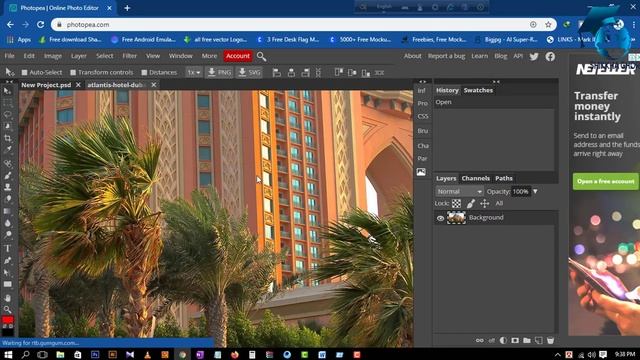Click Open a free account ad button
Image resolution: width=640 pixels, height=360 pixels.
tap(606, 181)
